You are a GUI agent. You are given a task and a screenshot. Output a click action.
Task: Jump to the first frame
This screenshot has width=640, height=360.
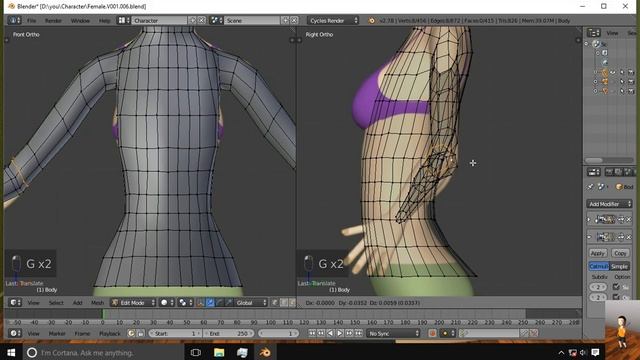coord(312,333)
